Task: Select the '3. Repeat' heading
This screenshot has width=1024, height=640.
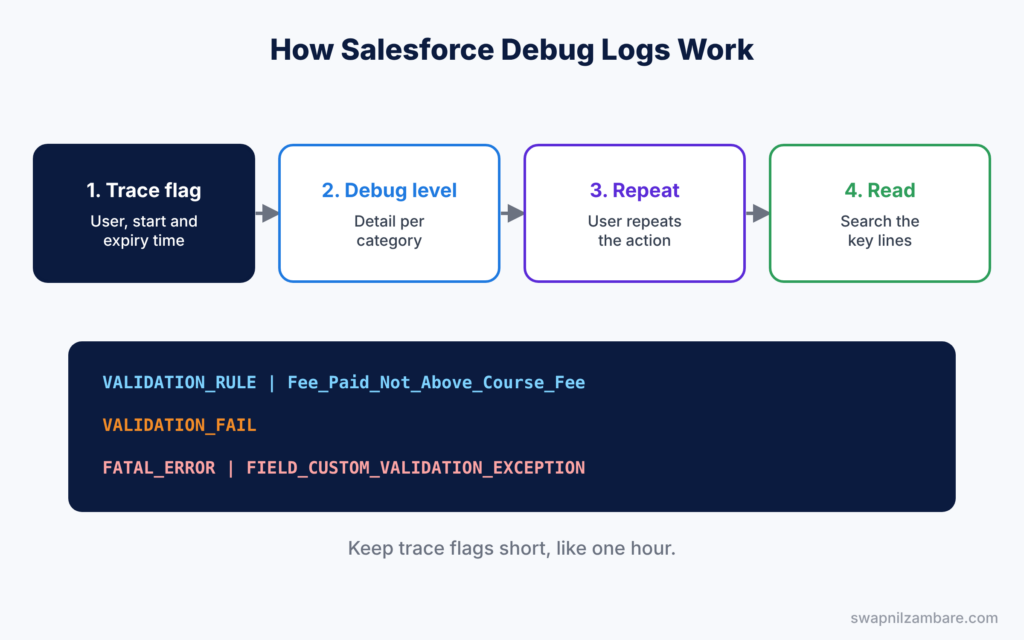Action: pos(635,190)
